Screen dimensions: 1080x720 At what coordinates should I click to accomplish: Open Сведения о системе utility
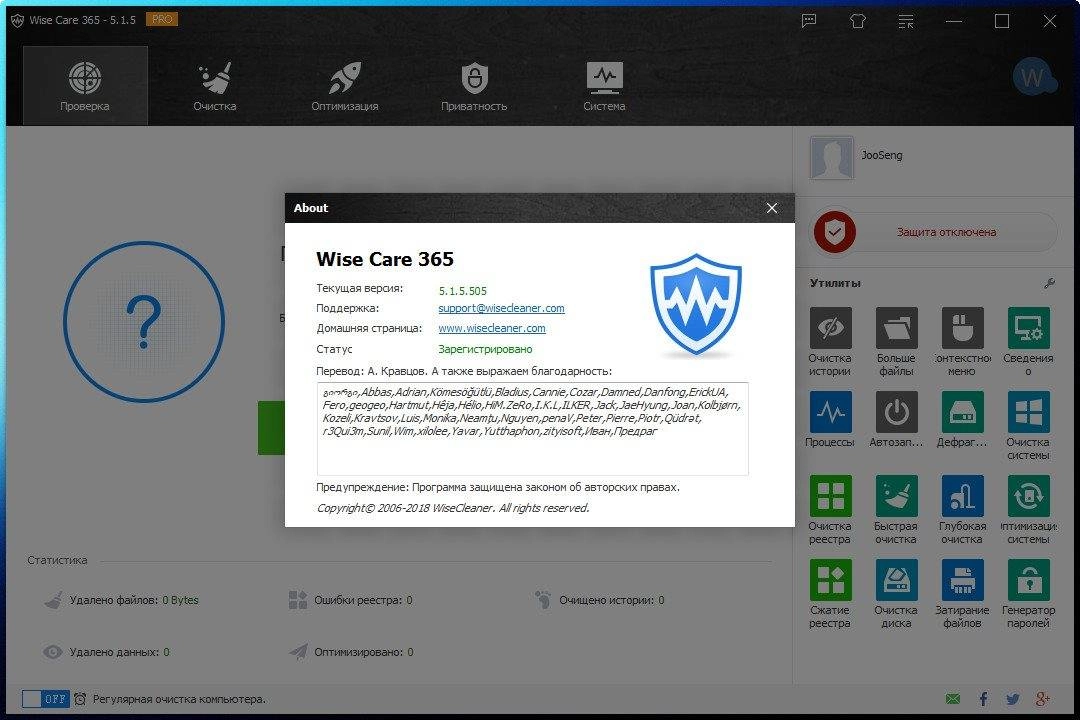(1028, 342)
